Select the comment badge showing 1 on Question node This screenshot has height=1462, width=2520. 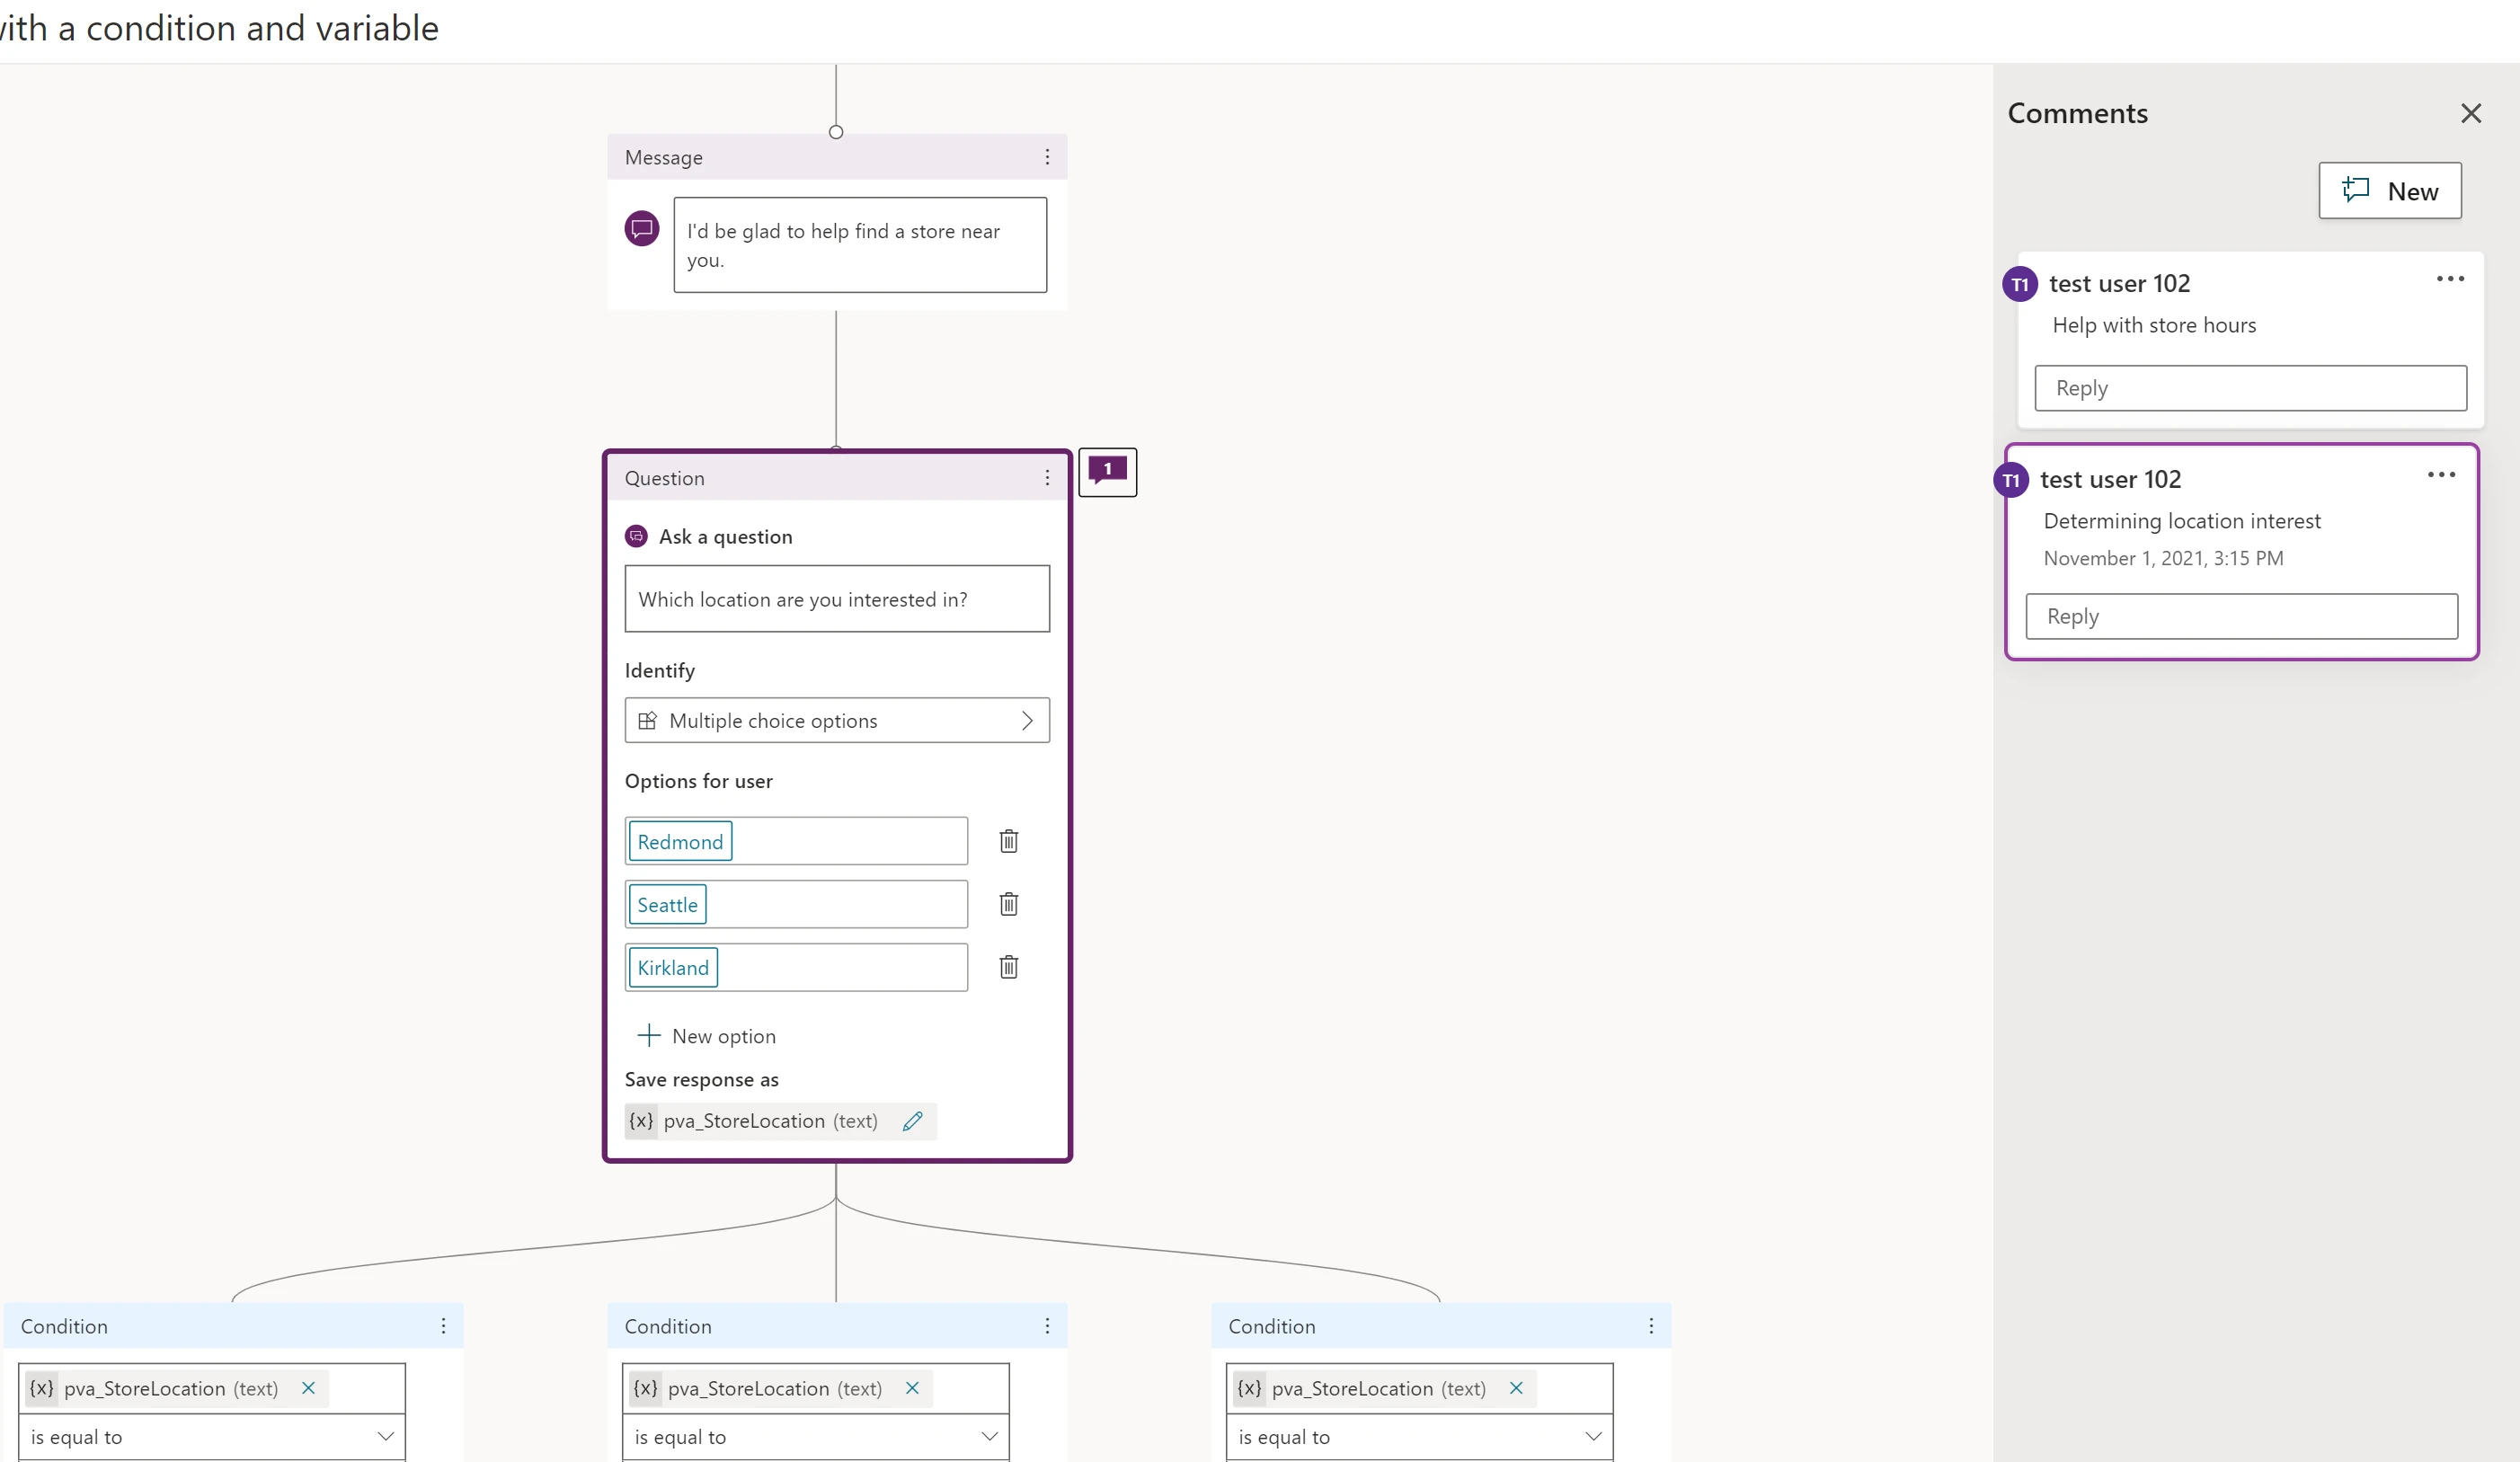(x=1107, y=472)
